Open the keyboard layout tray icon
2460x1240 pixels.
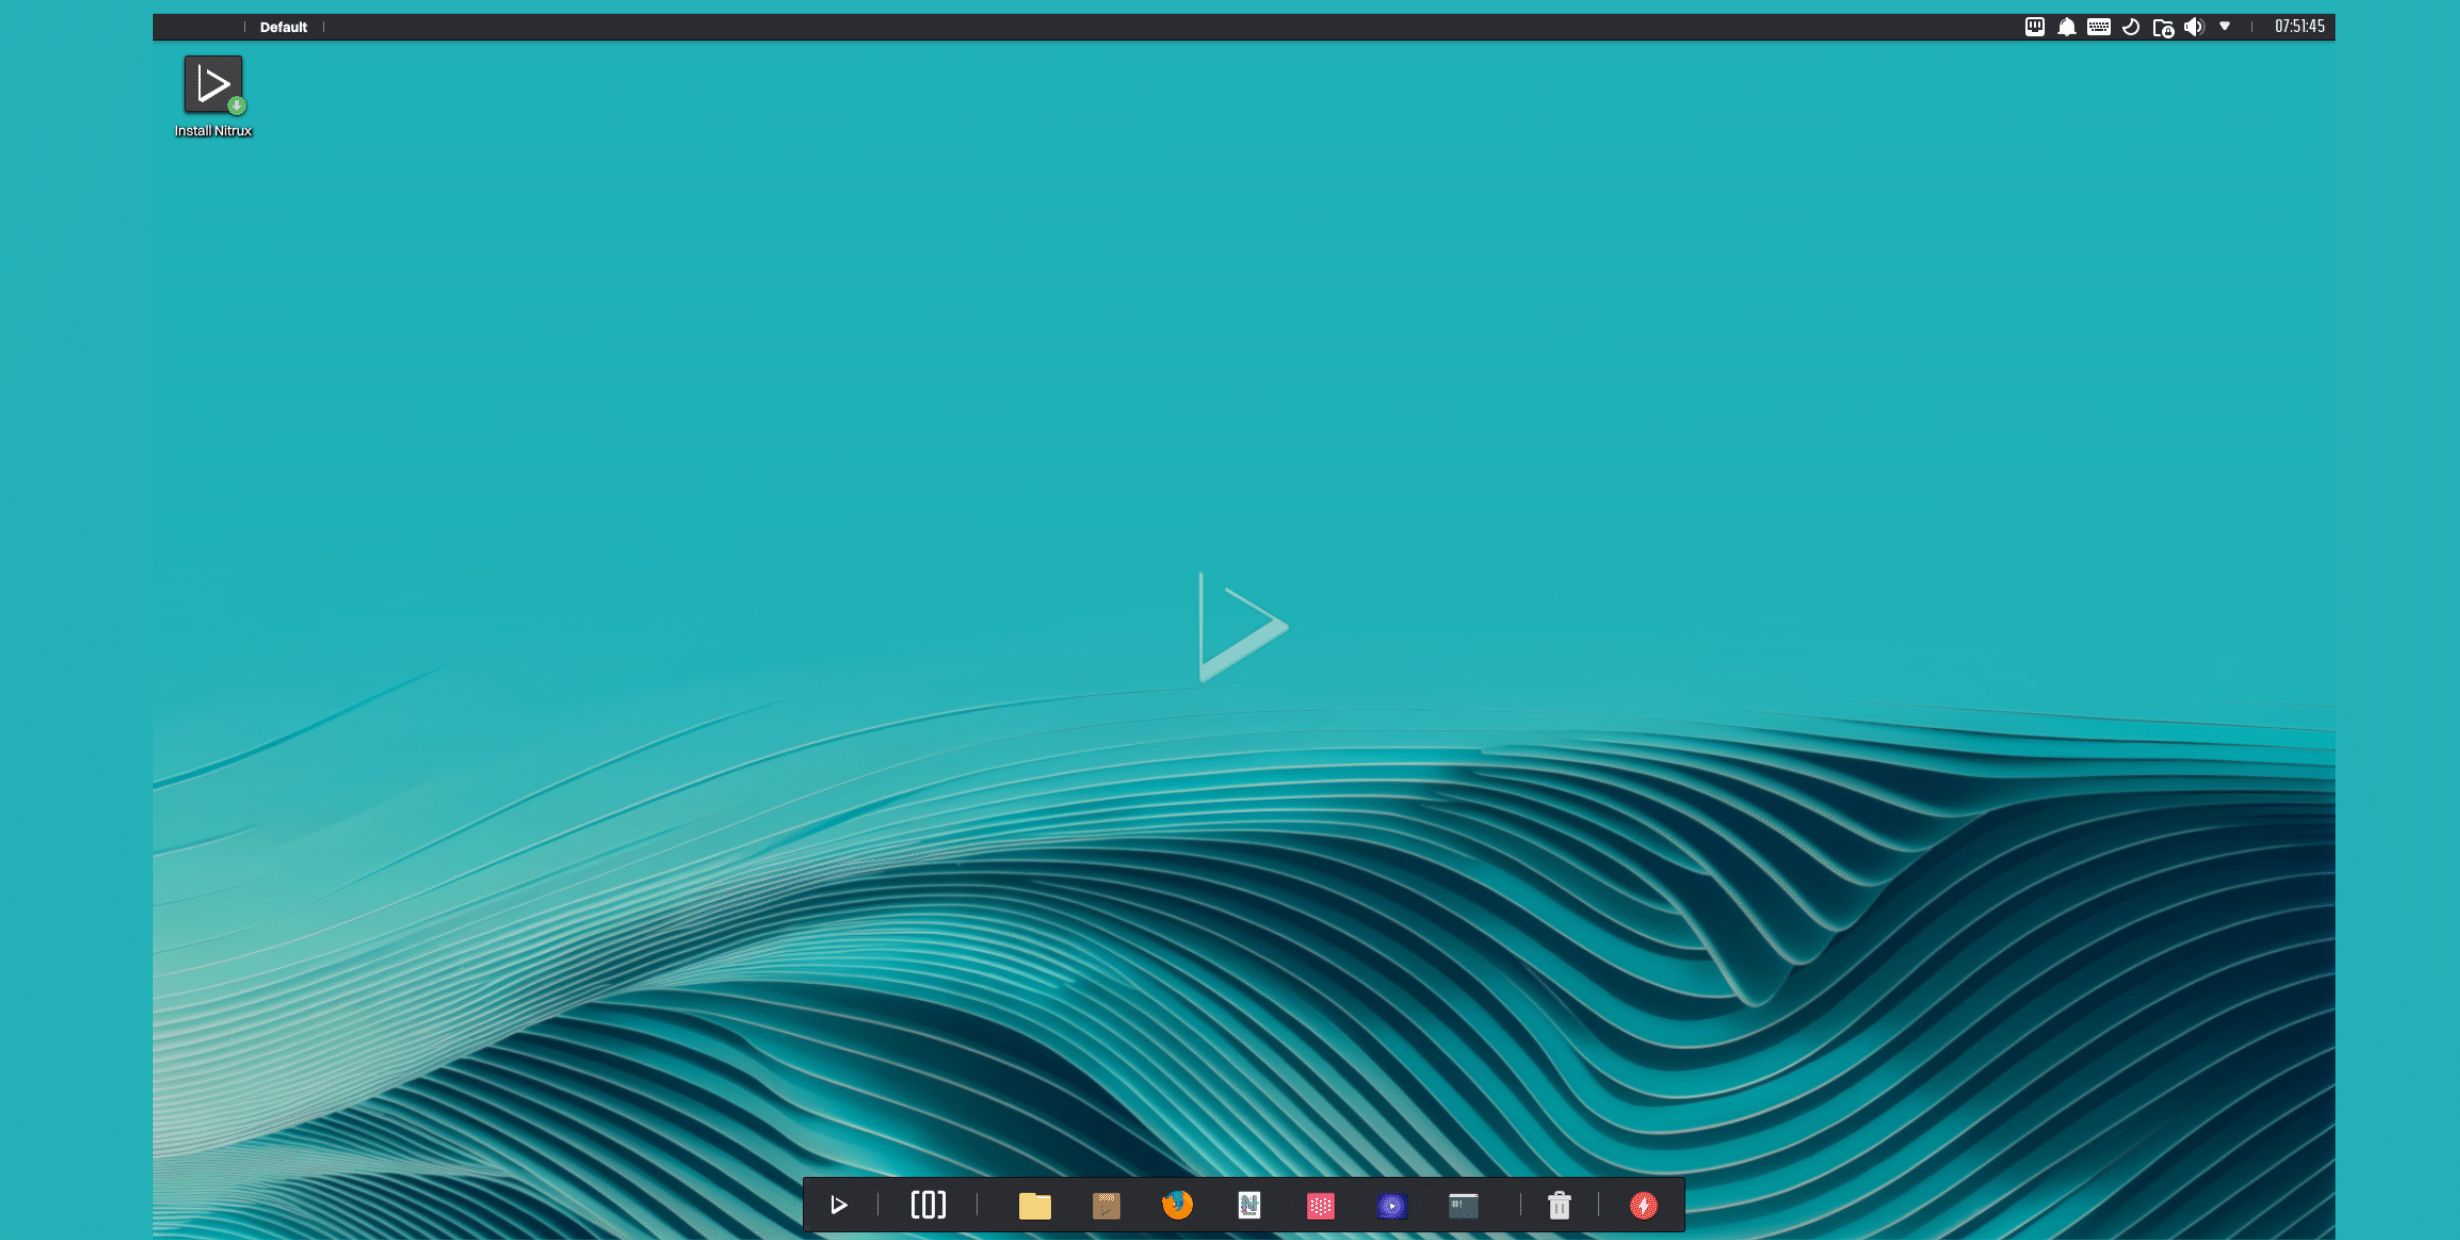click(x=2098, y=27)
